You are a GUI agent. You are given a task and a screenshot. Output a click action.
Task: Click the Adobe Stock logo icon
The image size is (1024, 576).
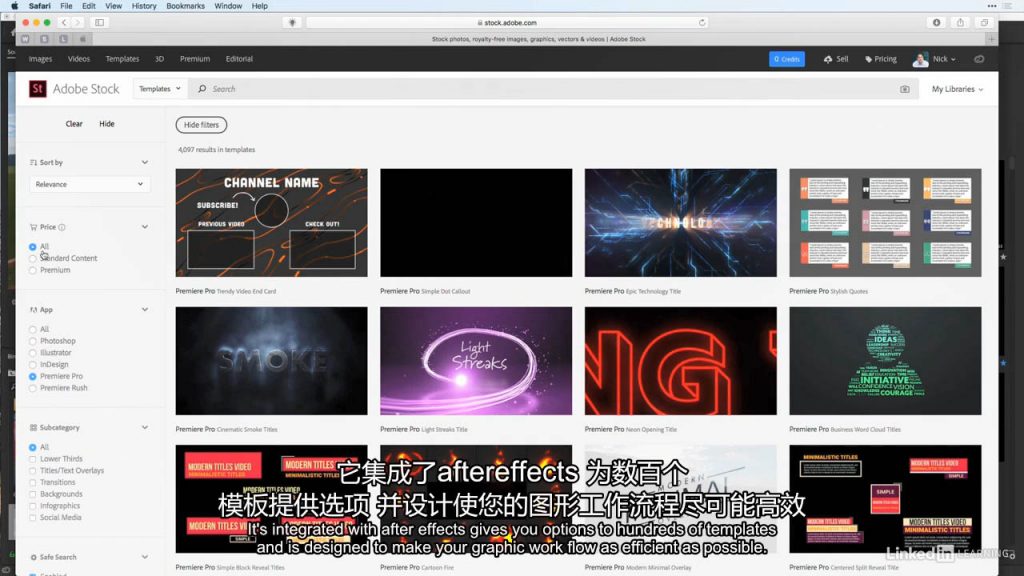tap(38, 89)
